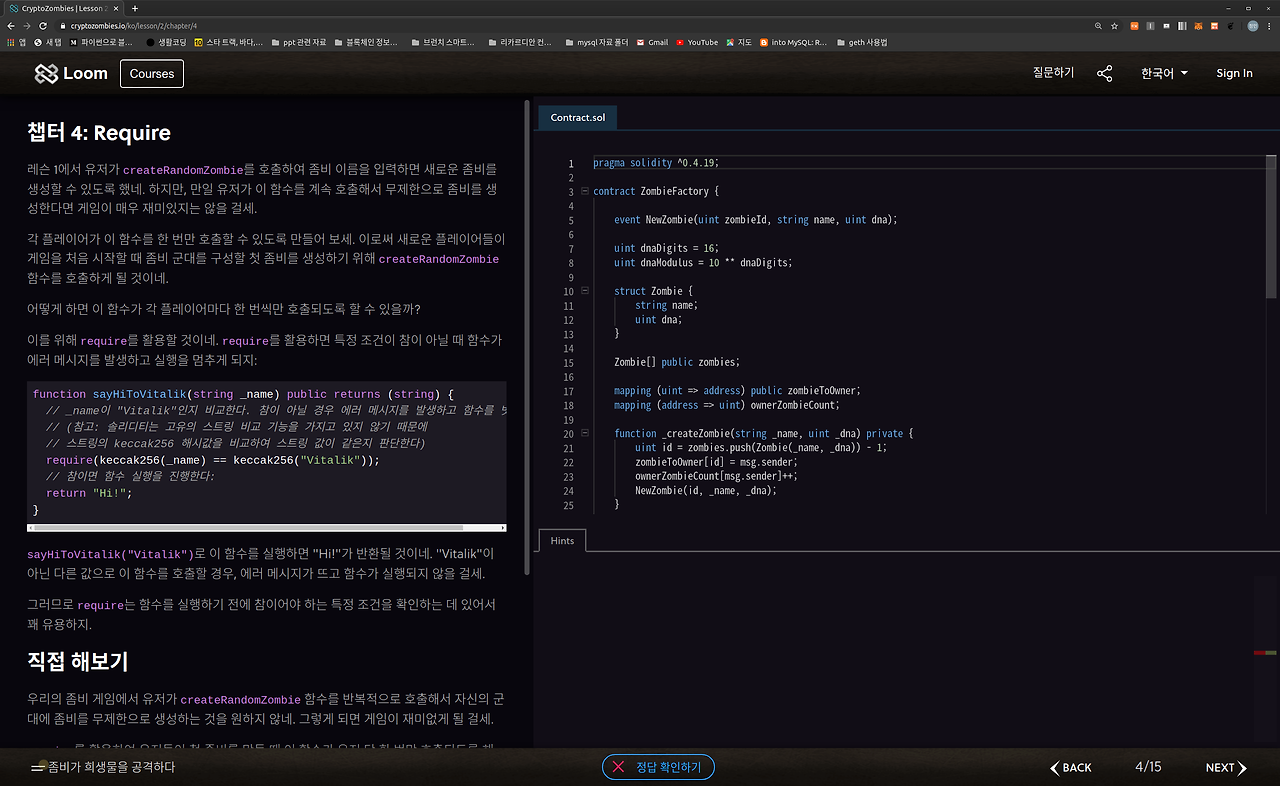Click the Chrome profile avatar
Image resolution: width=1280 pixels, height=786 pixels.
click(1253, 26)
